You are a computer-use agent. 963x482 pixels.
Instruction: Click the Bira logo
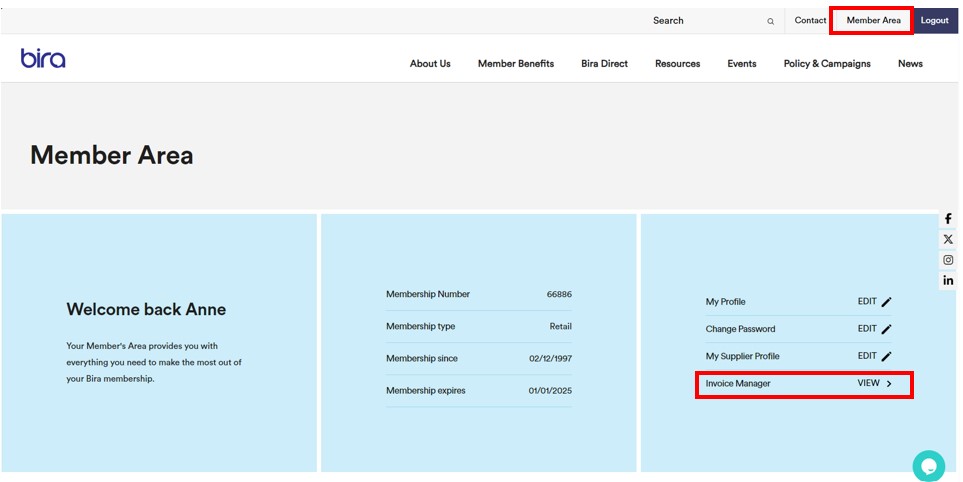point(43,59)
